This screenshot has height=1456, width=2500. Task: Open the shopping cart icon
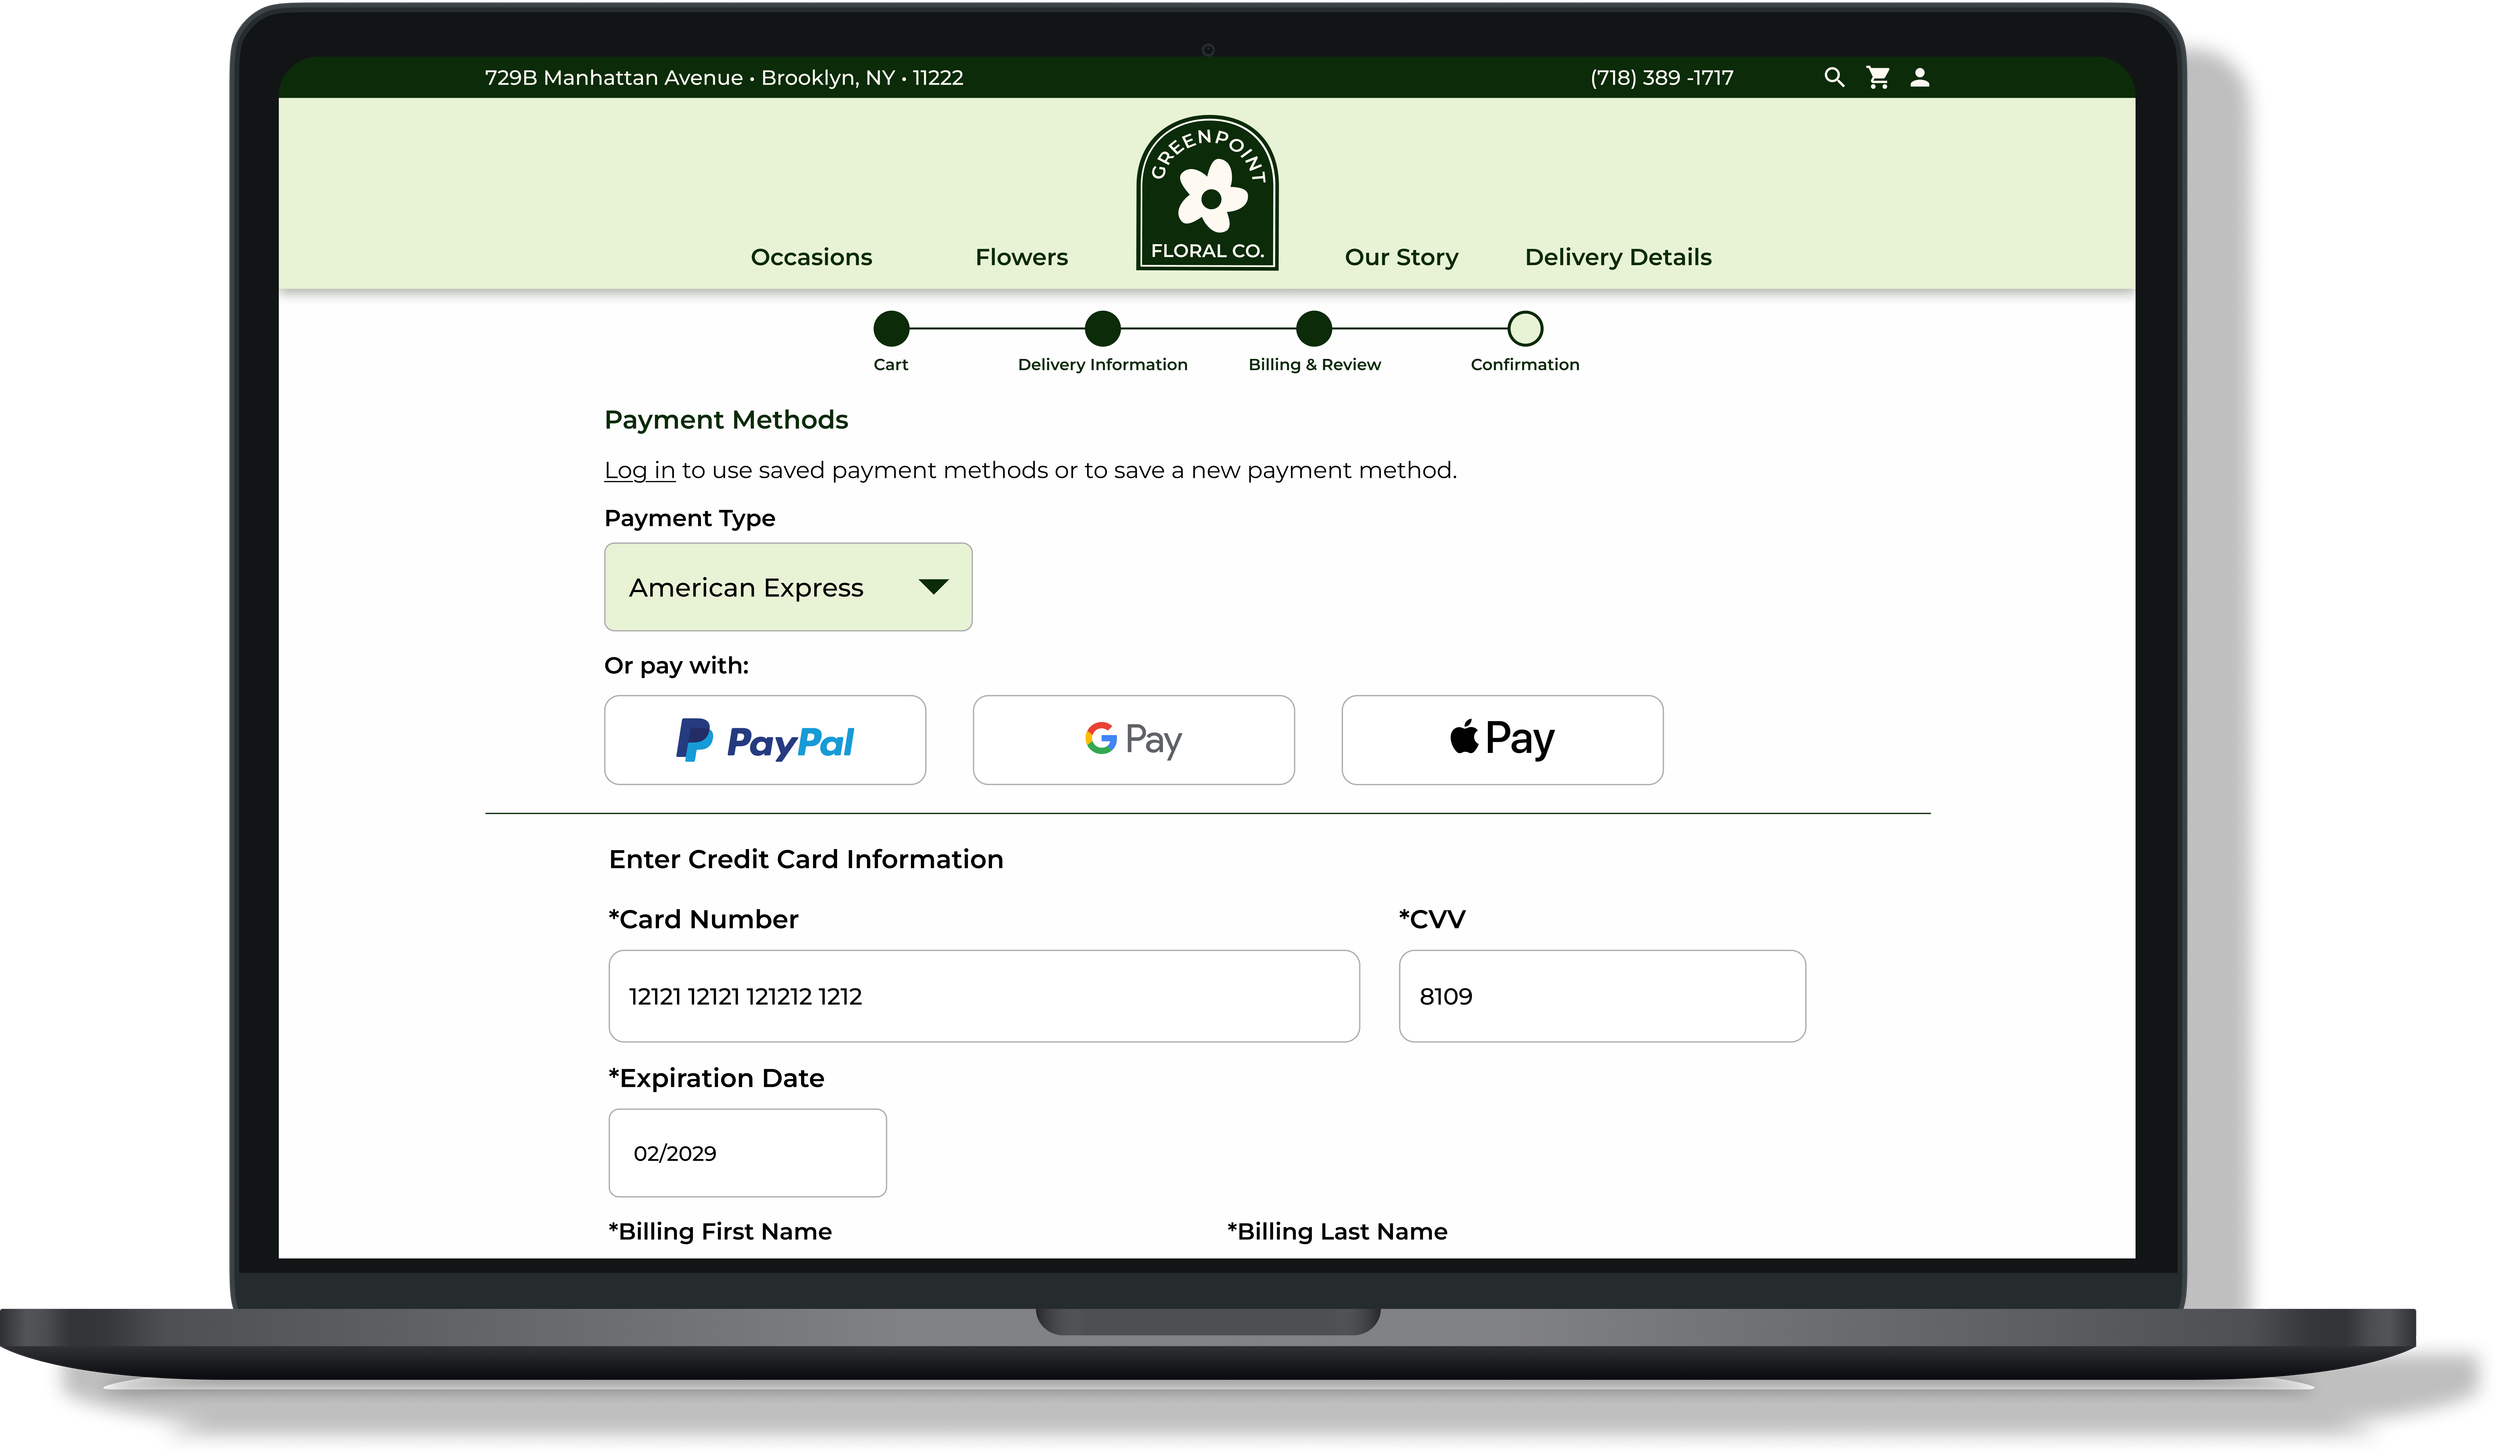pos(1877,77)
